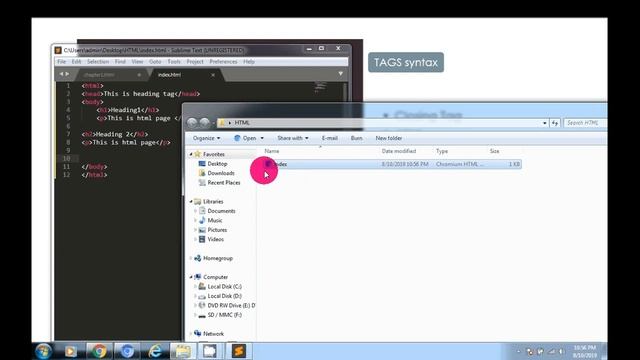Open the Sublime Text tab list dropdown arrow
Image resolution: width=640 pixels, height=360 pixels.
click(x=340, y=74)
